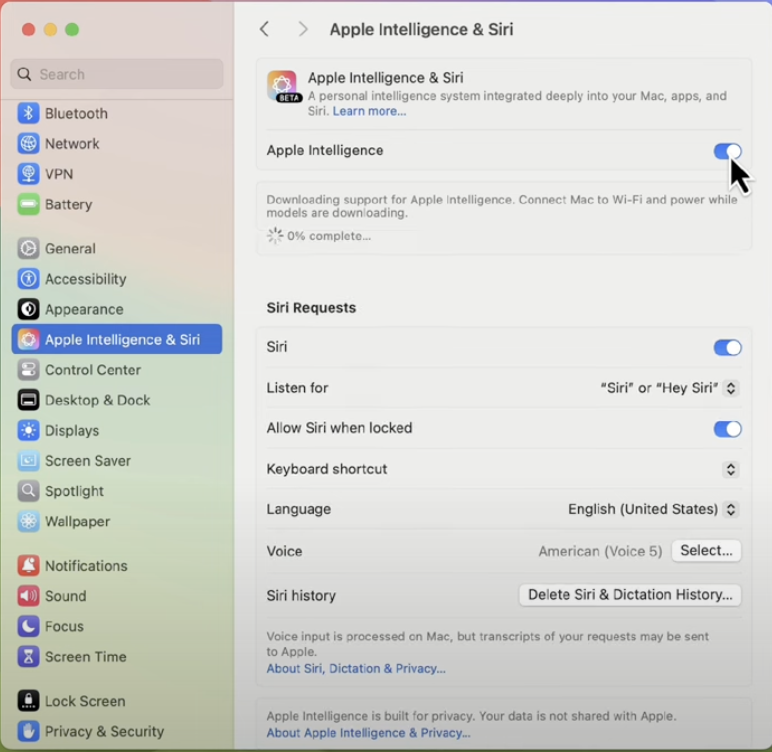Click the Lock Screen icon
The height and width of the screenshot is (752, 772).
pyautogui.click(x=28, y=701)
